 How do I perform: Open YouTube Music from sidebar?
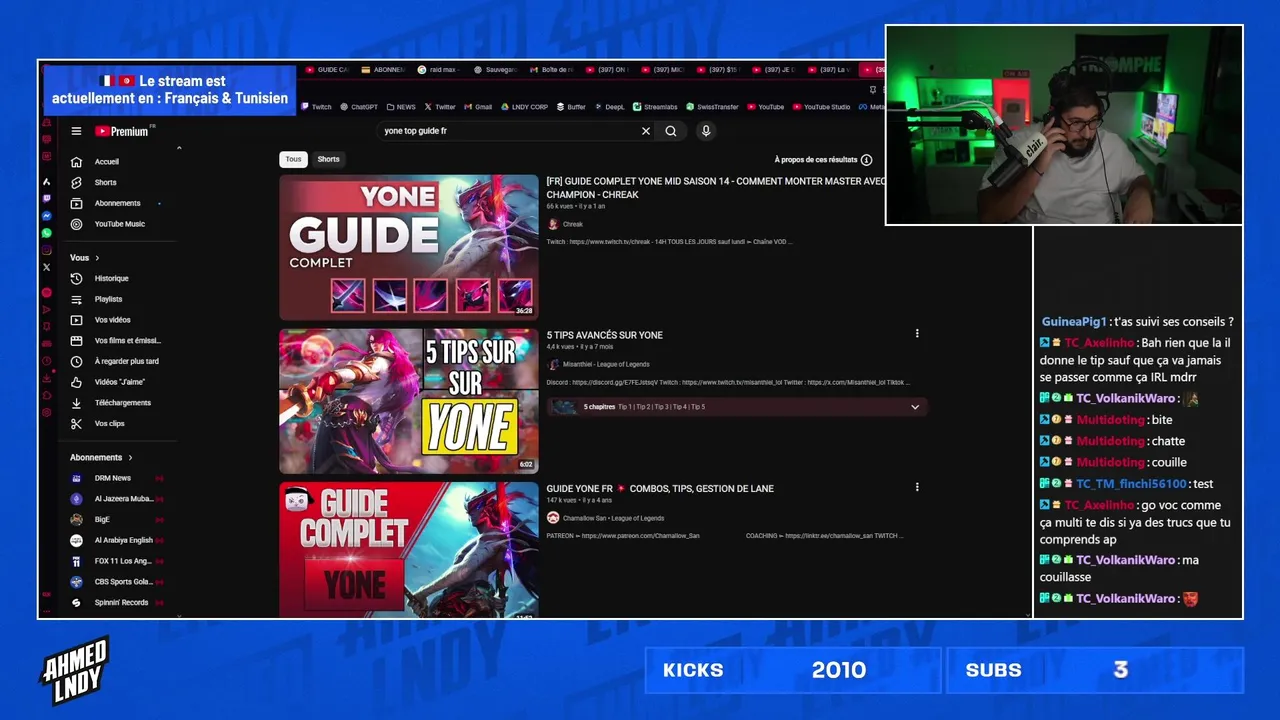110,224
